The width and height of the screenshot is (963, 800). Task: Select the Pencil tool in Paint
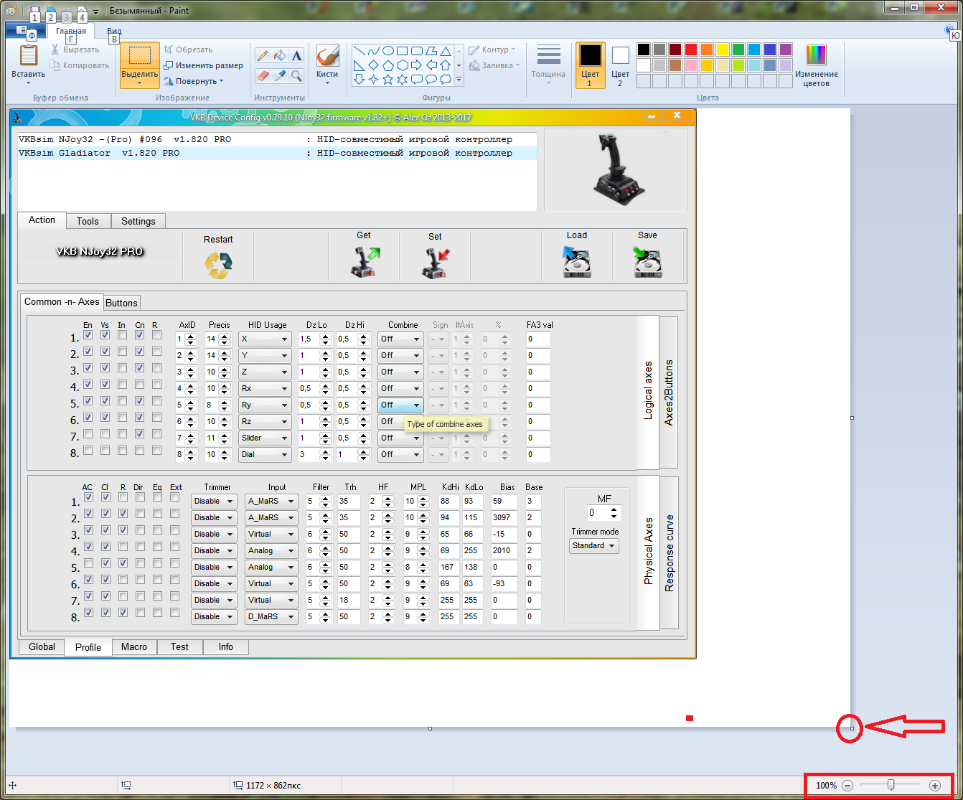tap(262, 56)
